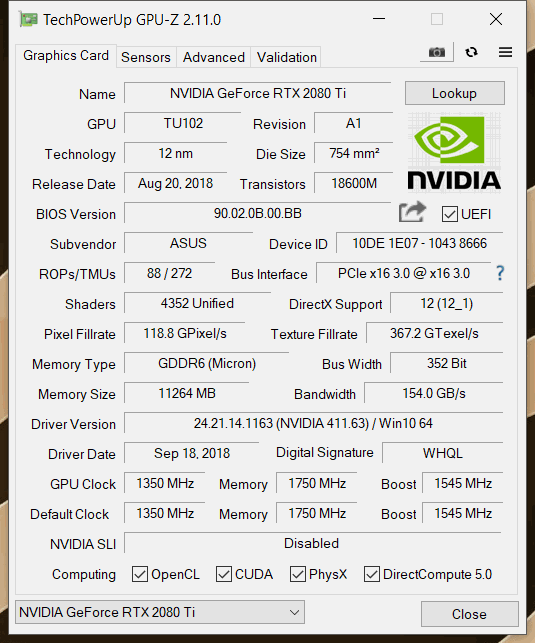The height and width of the screenshot is (643, 535).
Task: Click the BIOS Version text field
Action: pyautogui.click(x=257, y=213)
